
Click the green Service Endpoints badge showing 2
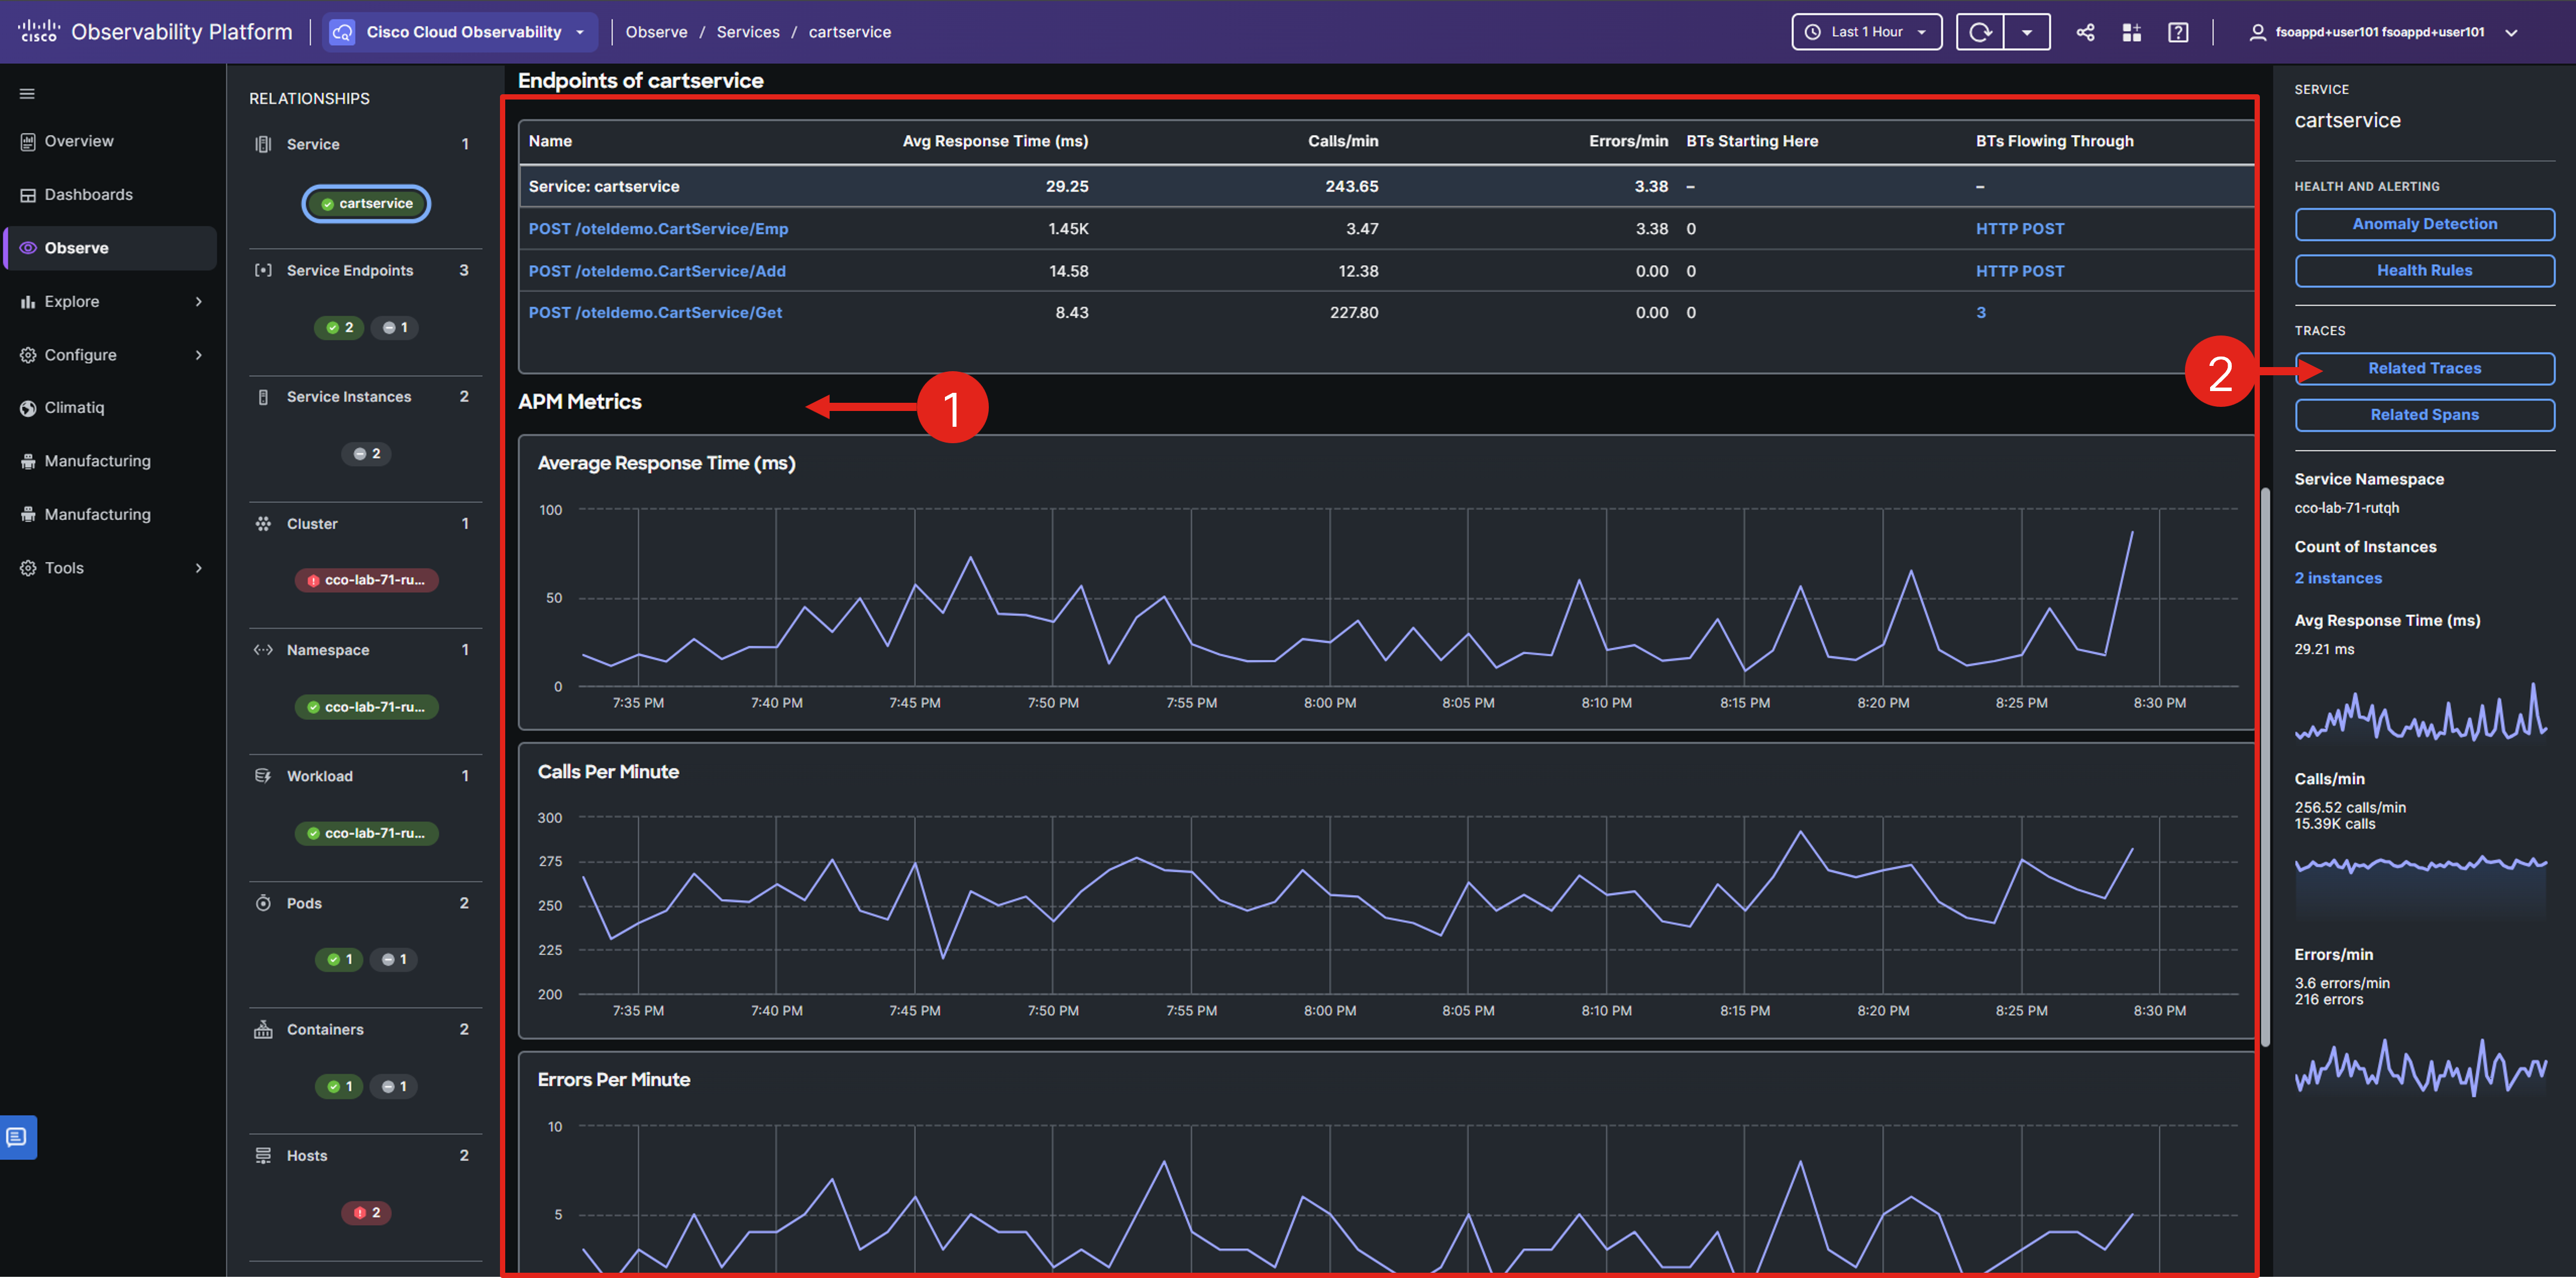tap(339, 327)
